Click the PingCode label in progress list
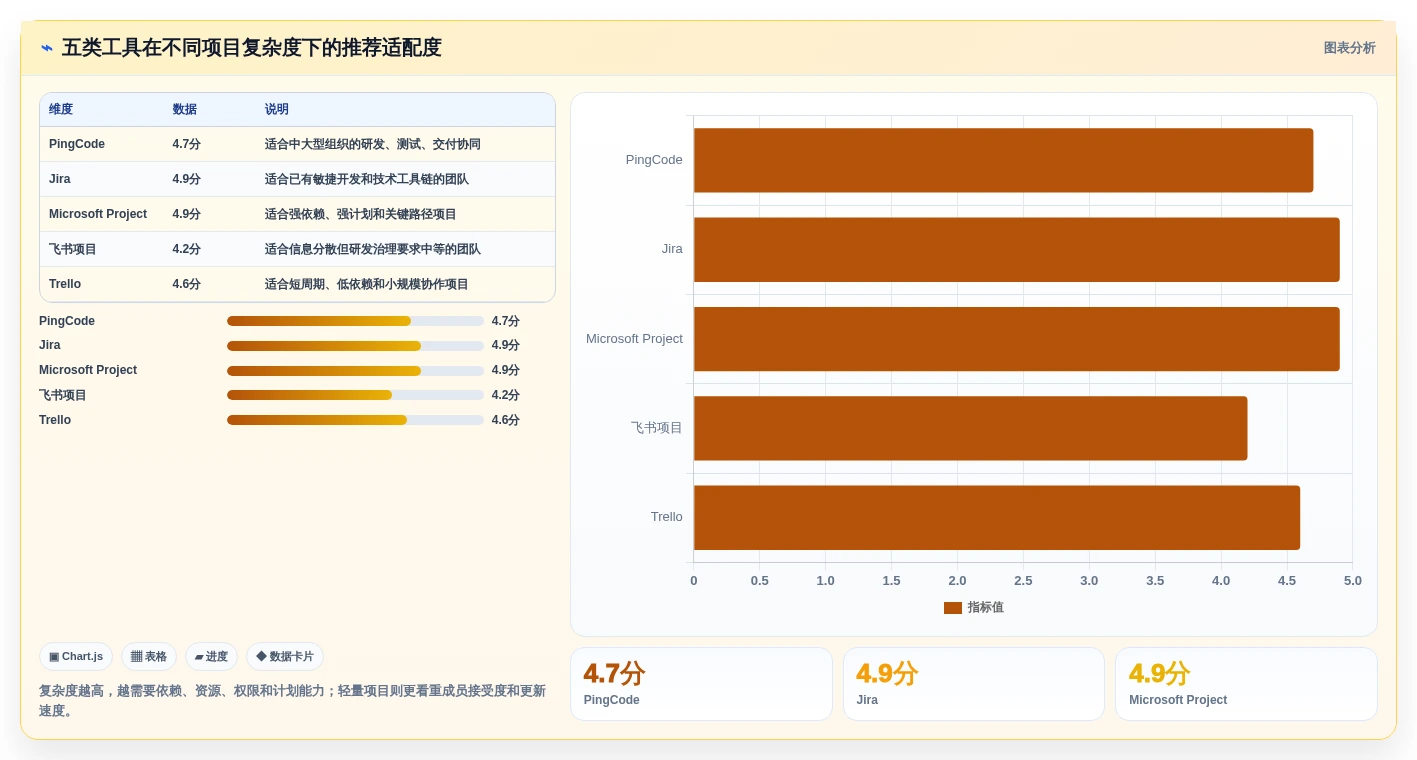Screen dimensions: 1417x760 pos(67,321)
